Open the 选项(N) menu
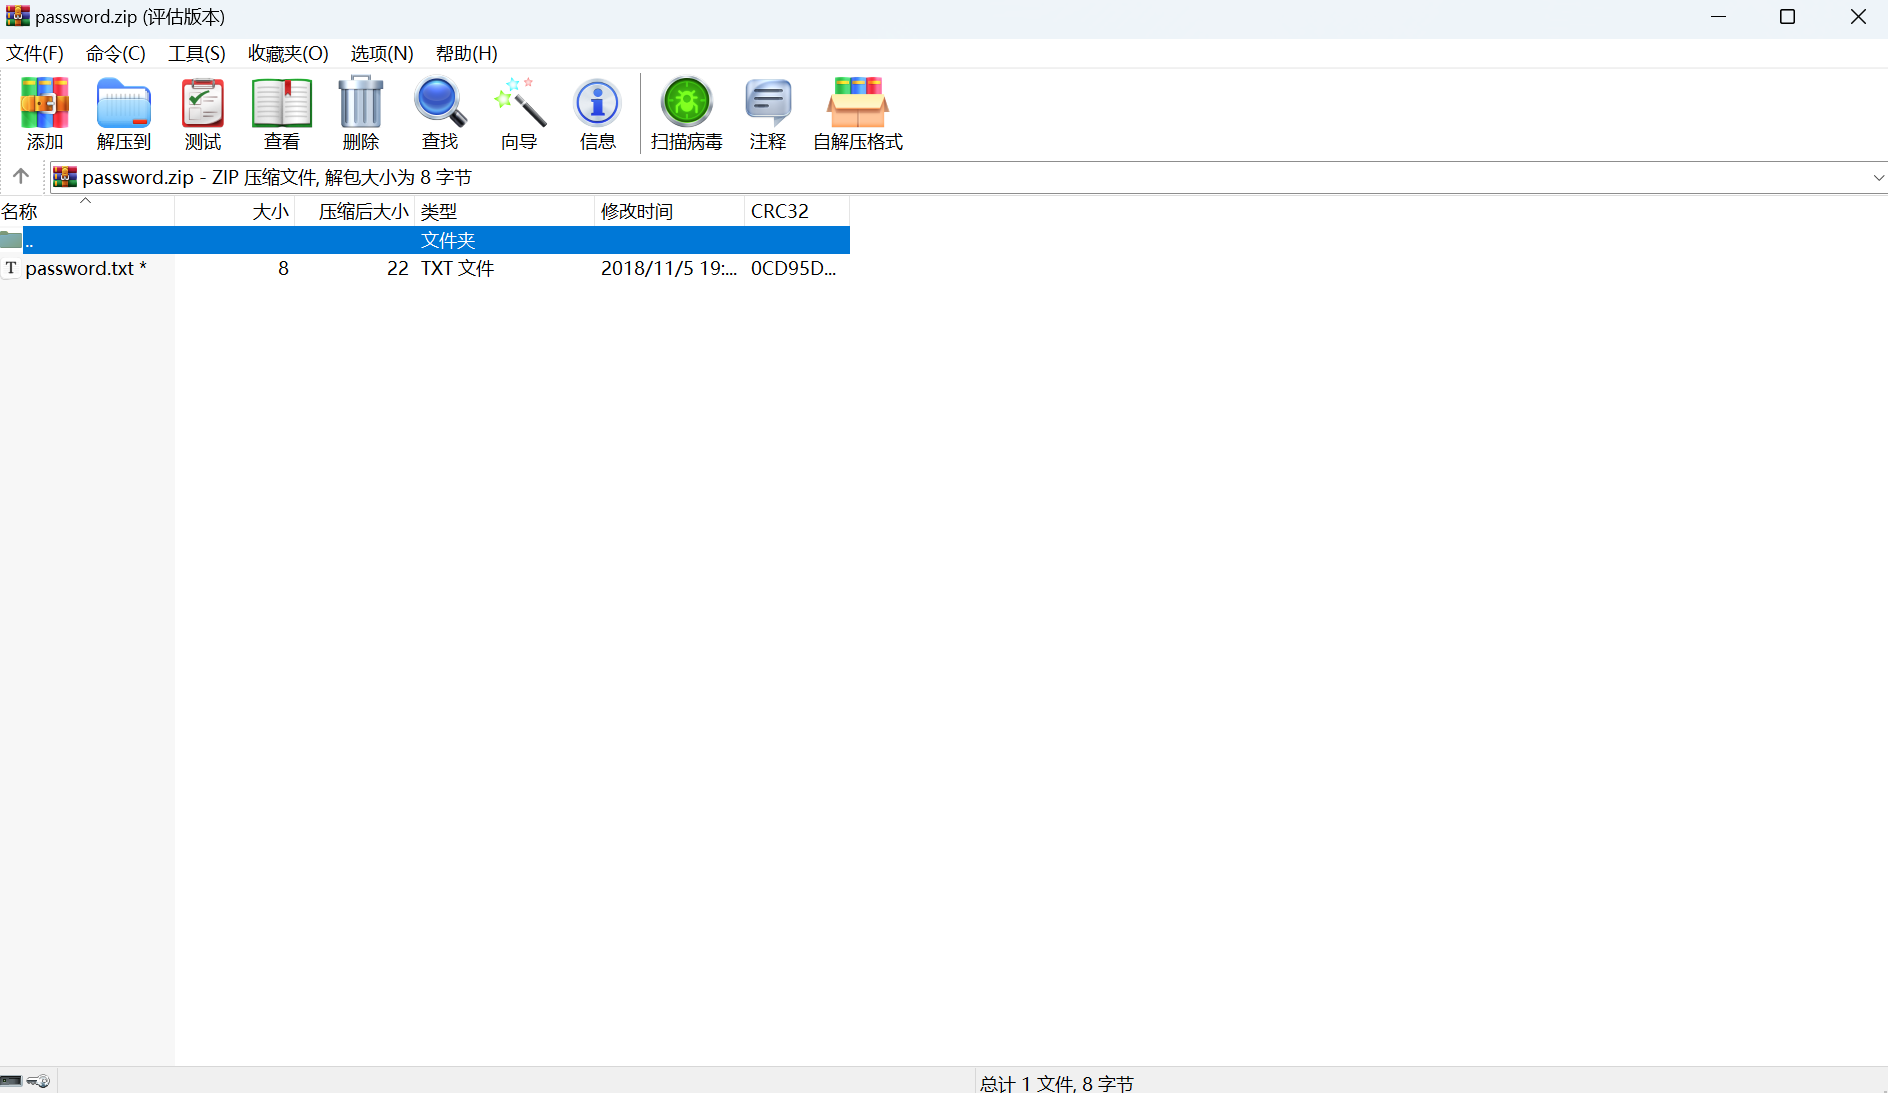The image size is (1888, 1093). point(382,53)
